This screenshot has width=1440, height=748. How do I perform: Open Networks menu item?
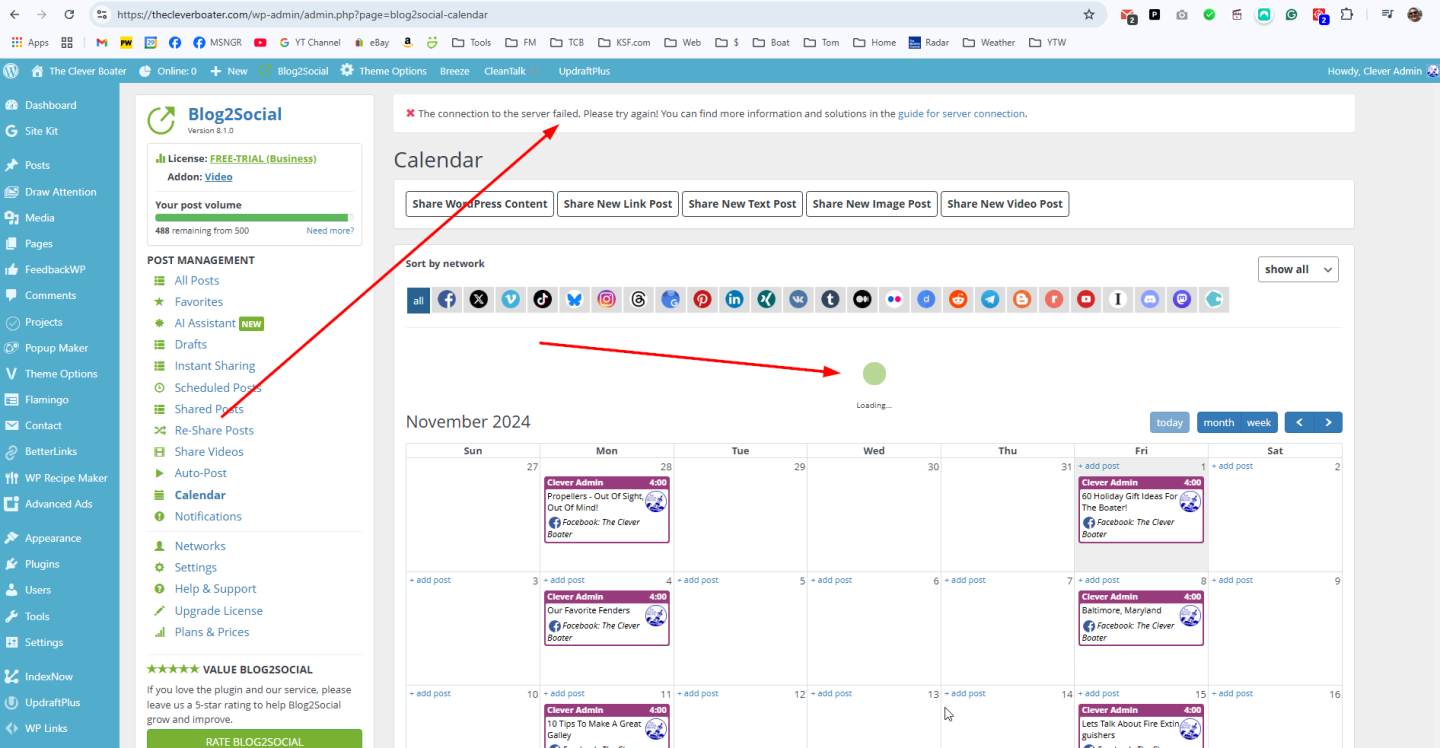coord(200,546)
